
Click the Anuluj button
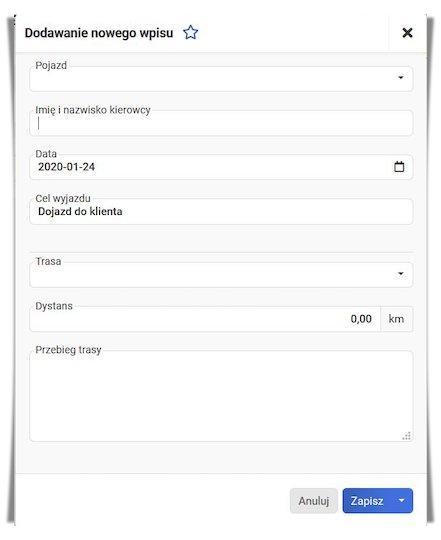pos(314,501)
